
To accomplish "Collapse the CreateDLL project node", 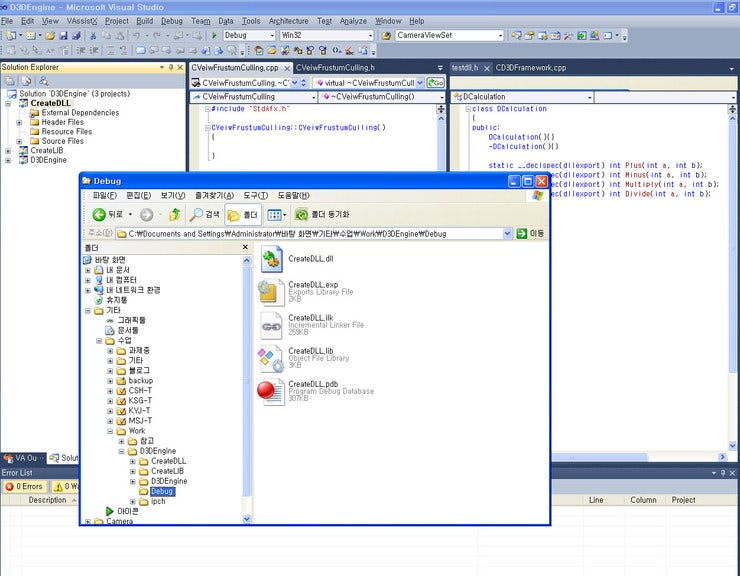I will coord(8,103).
